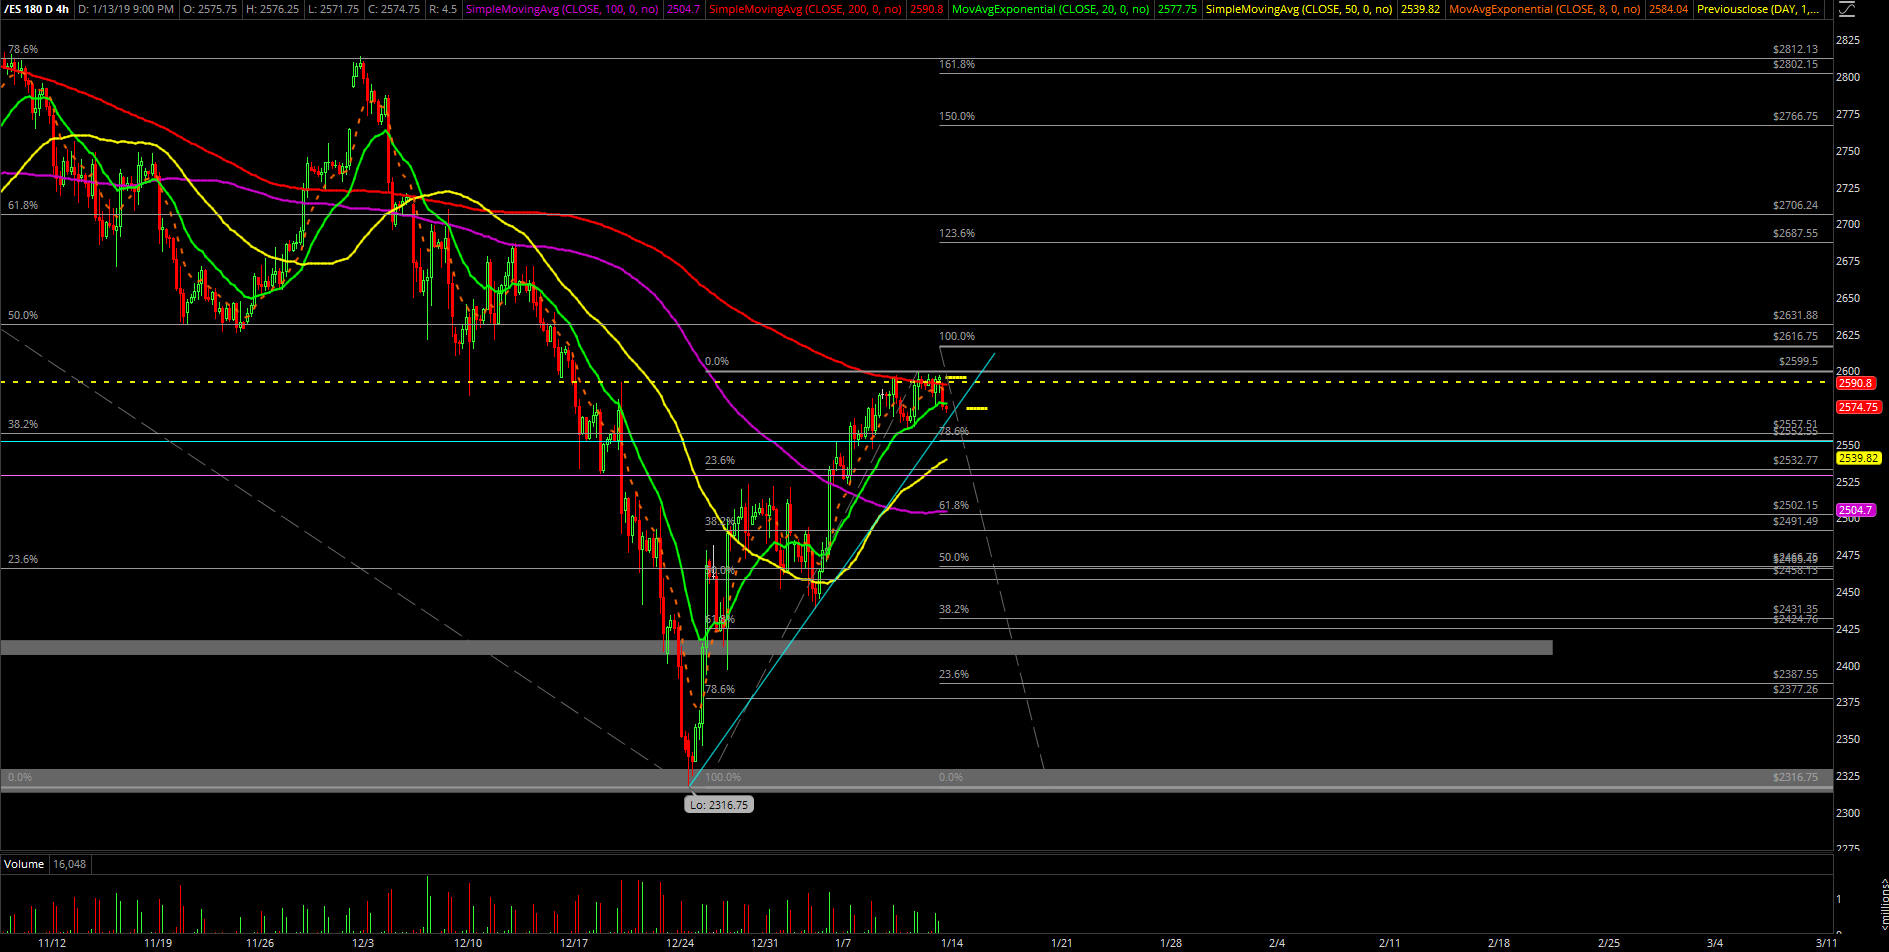
Task: Click the 2800 tick on price axis
Action: pos(1848,77)
